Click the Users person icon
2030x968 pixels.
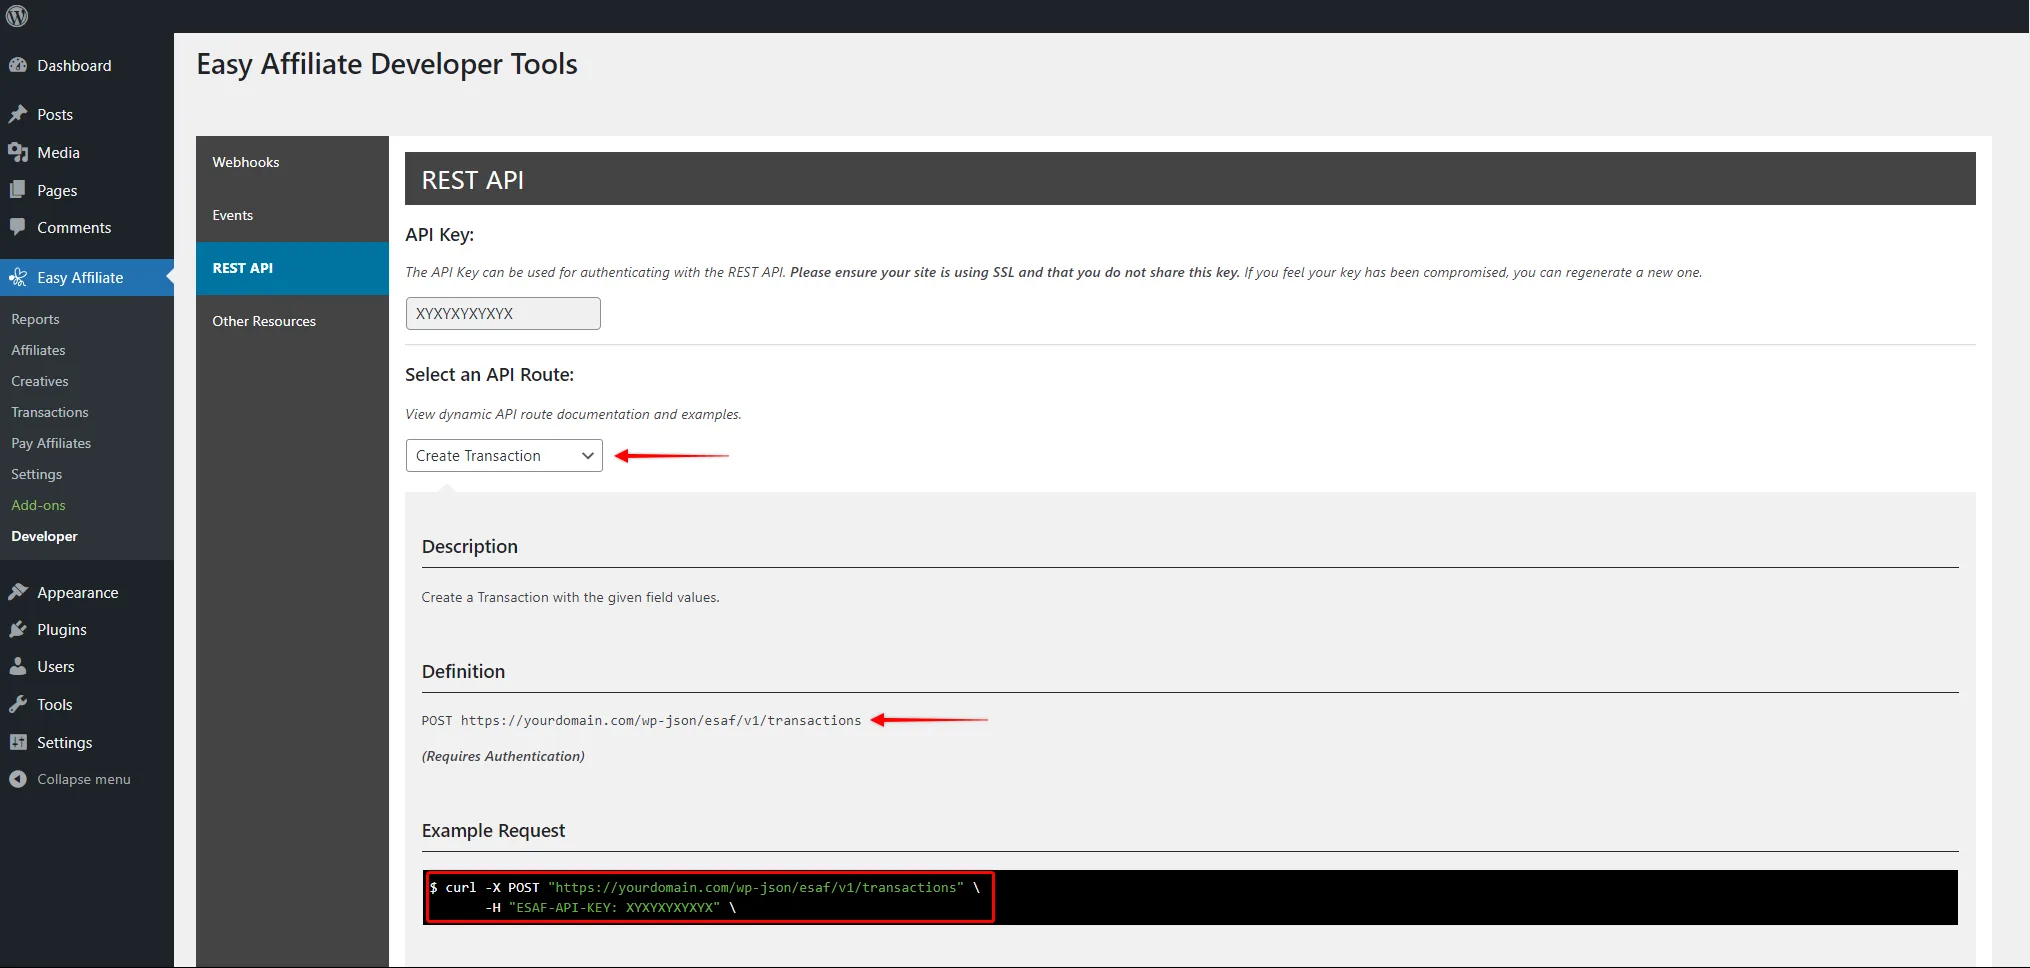pyautogui.click(x=18, y=666)
